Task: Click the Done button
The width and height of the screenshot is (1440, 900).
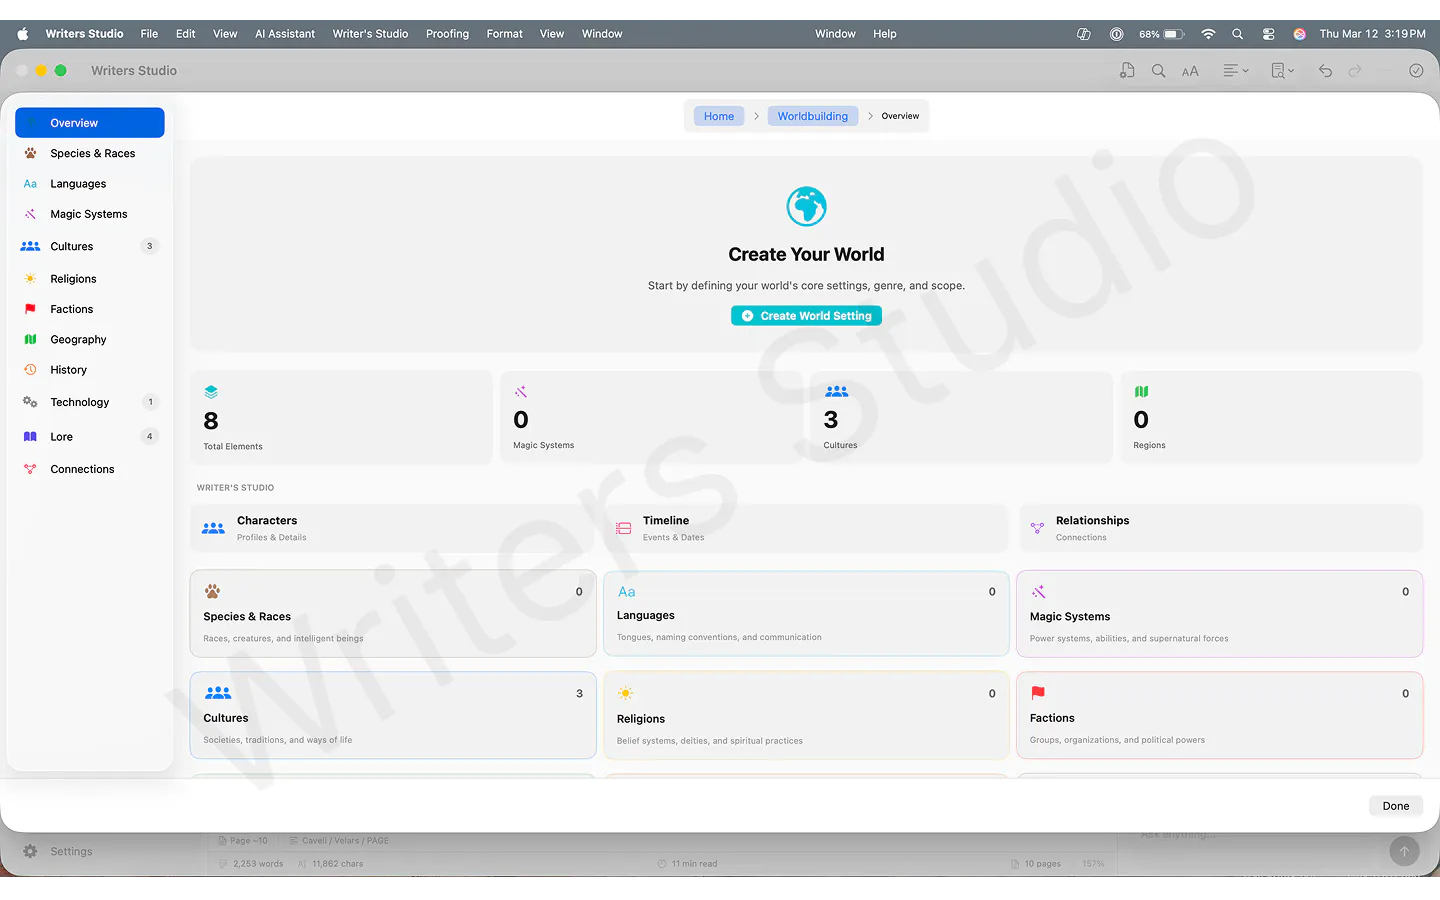Action: point(1396,806)
